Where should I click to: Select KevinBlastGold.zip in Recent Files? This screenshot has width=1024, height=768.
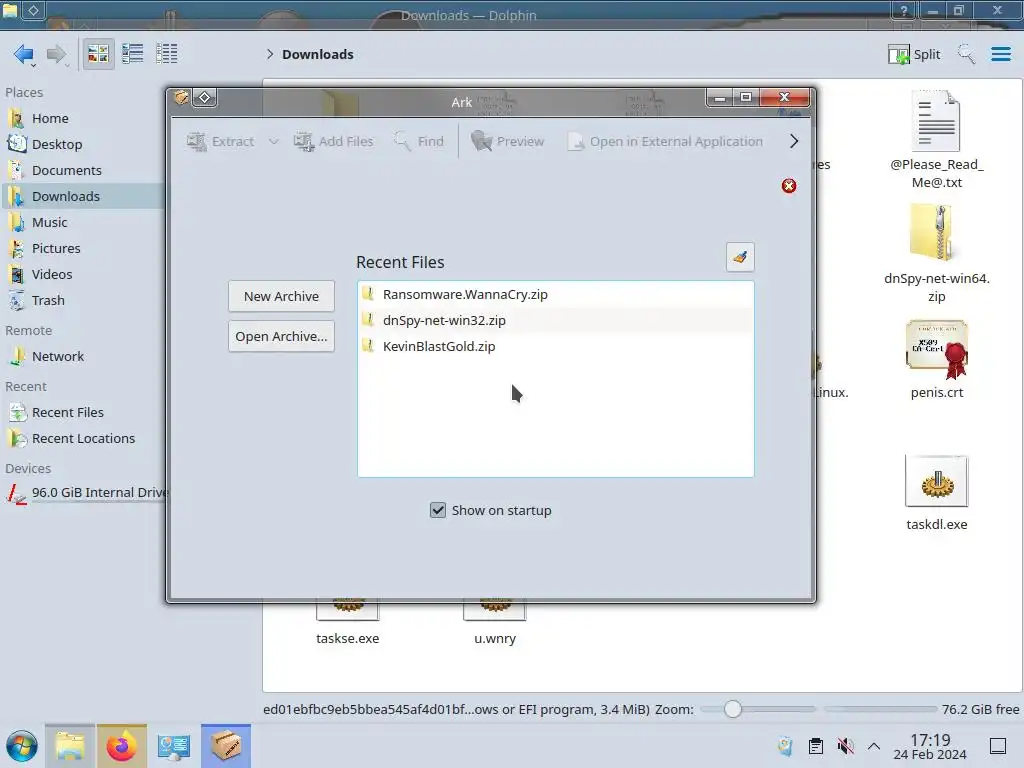(555, 347)
